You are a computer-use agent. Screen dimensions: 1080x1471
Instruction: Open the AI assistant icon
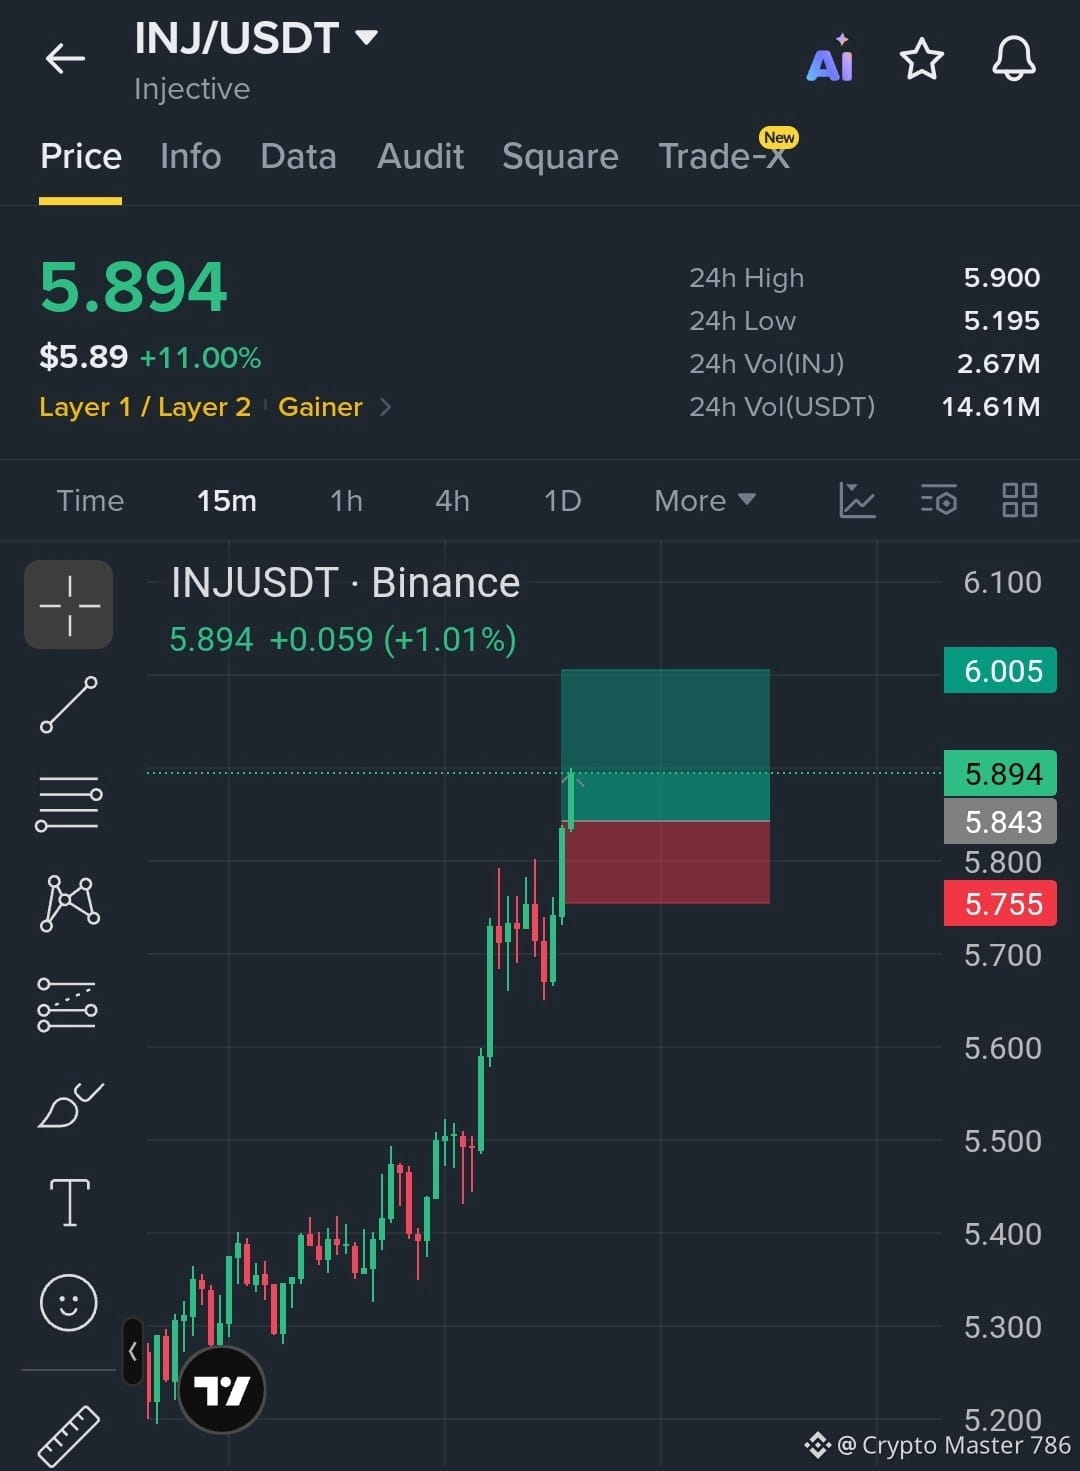(831, 59)
